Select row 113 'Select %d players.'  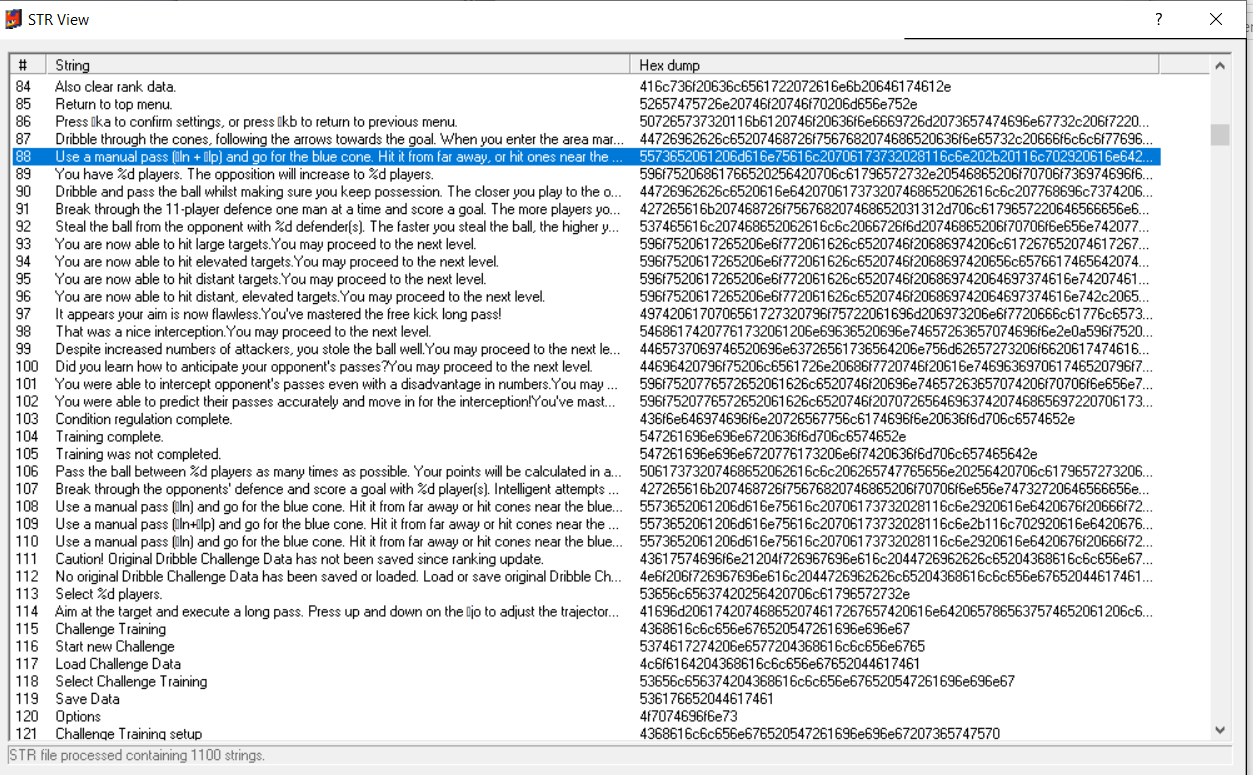coord(585,594)
